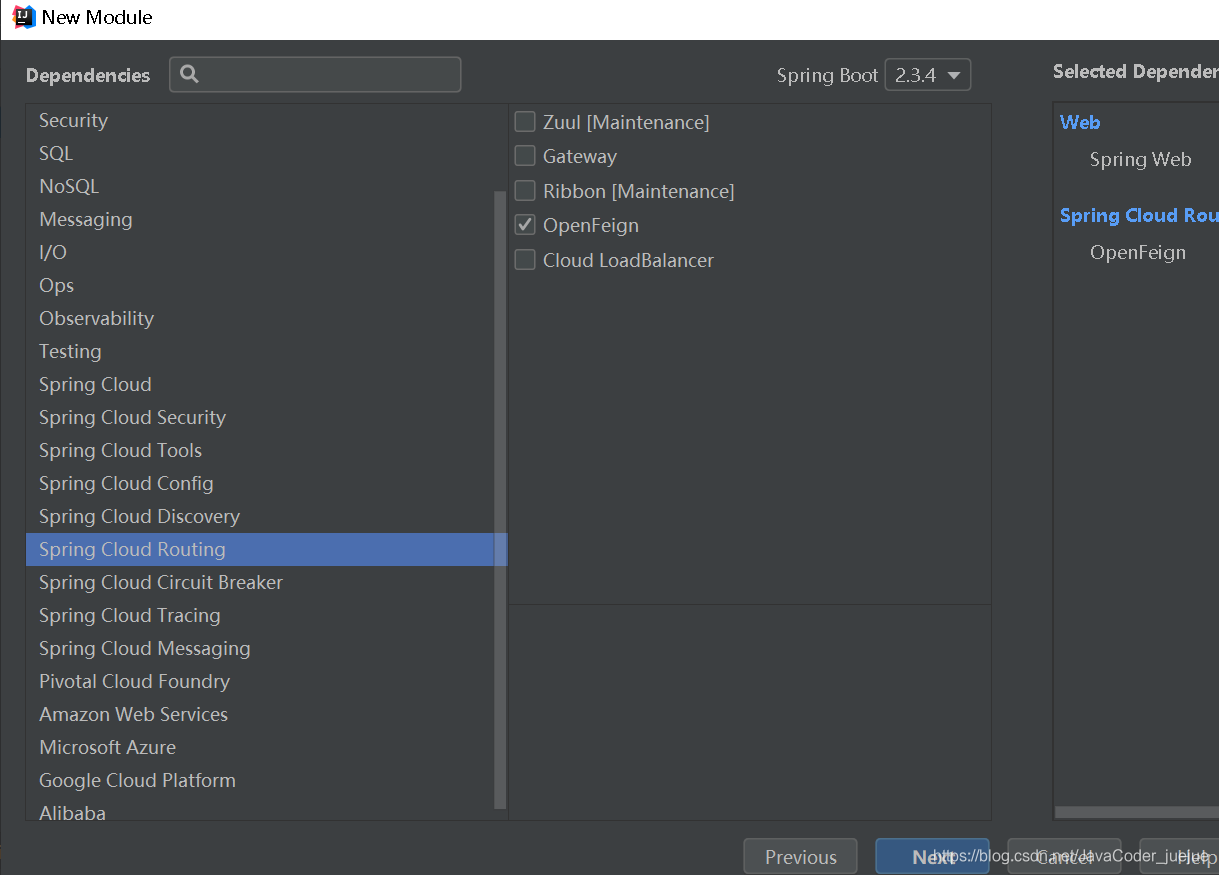
Task: Select the Security category
Action: coord(261,120)
